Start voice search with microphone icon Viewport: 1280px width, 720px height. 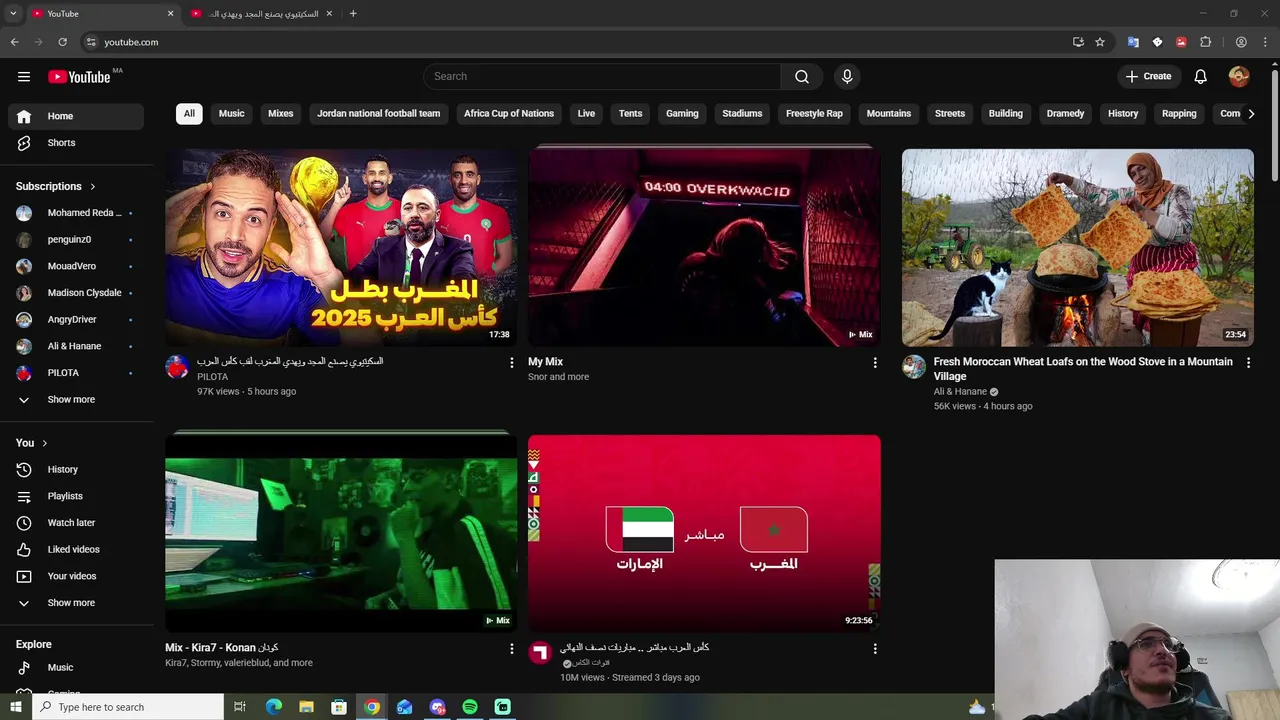pos(847,76)
